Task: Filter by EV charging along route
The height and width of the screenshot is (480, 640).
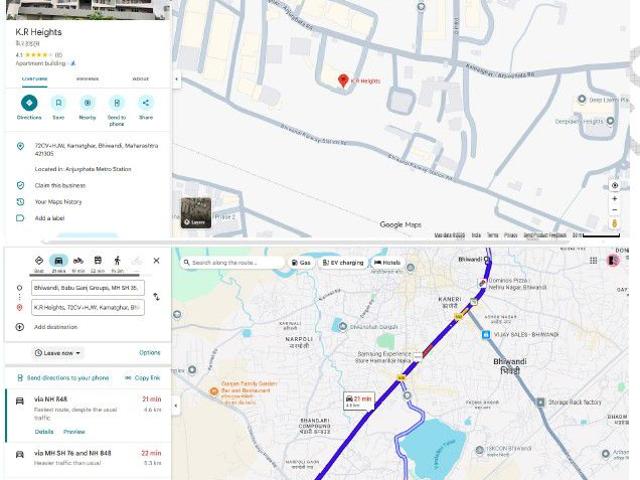Action: tap(343, 262)
